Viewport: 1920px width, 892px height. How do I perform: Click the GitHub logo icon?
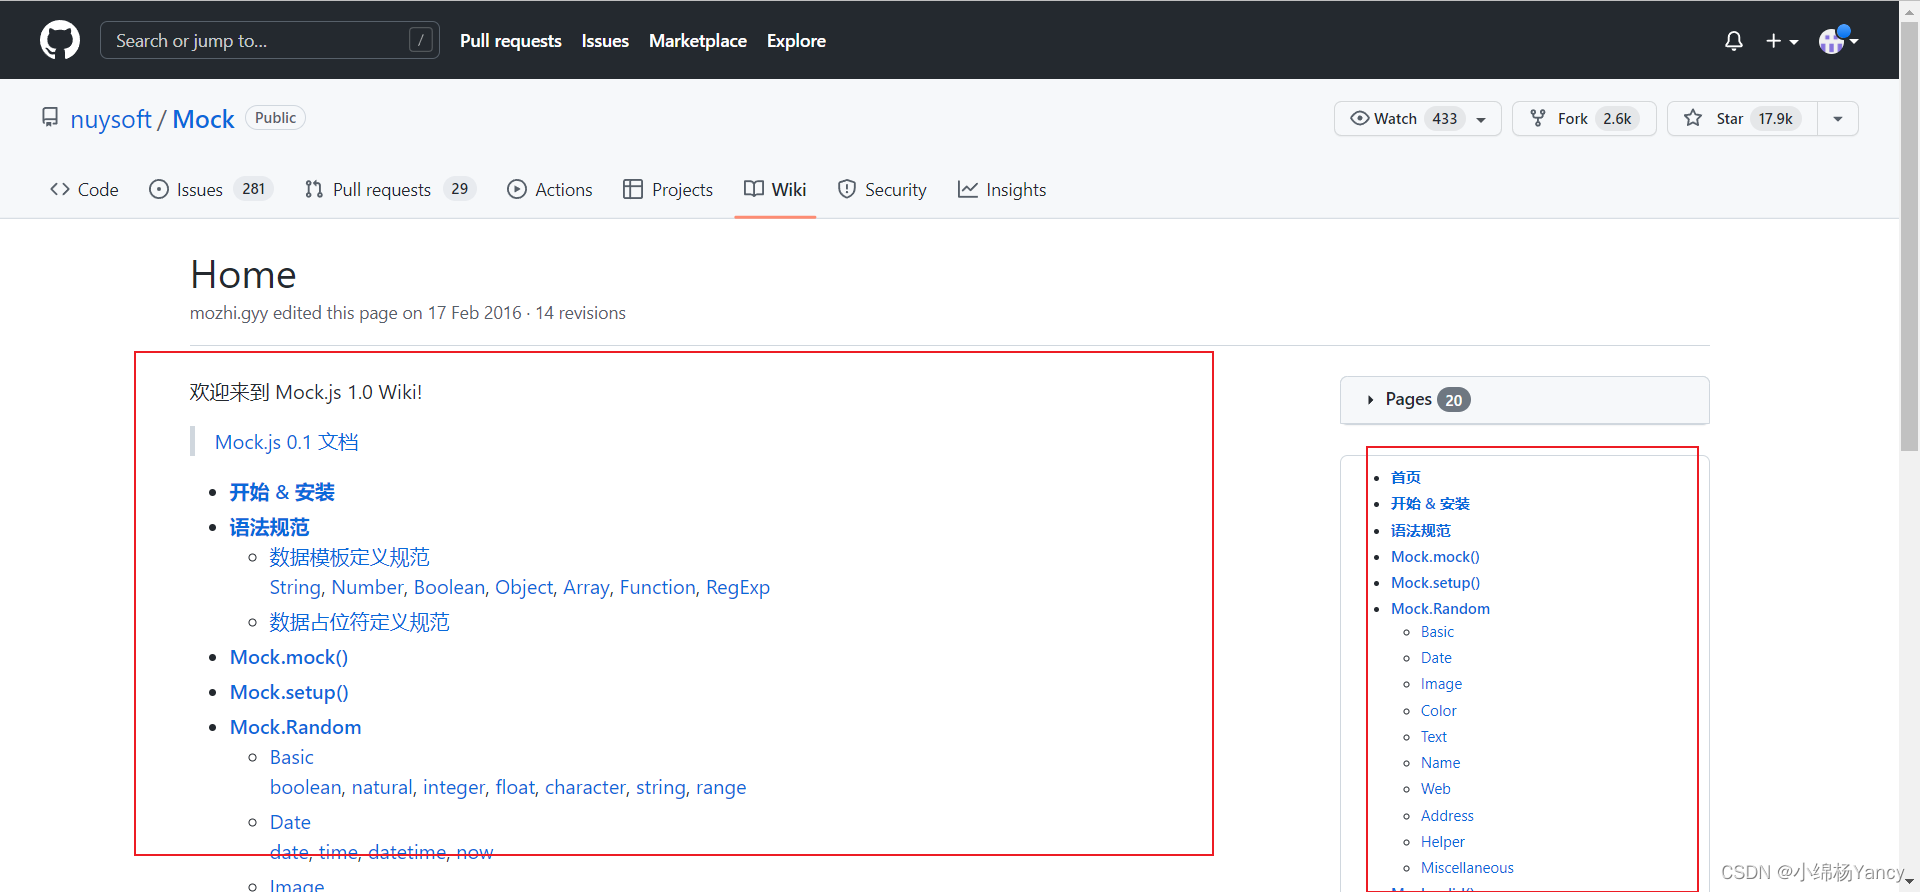(60, 40)
